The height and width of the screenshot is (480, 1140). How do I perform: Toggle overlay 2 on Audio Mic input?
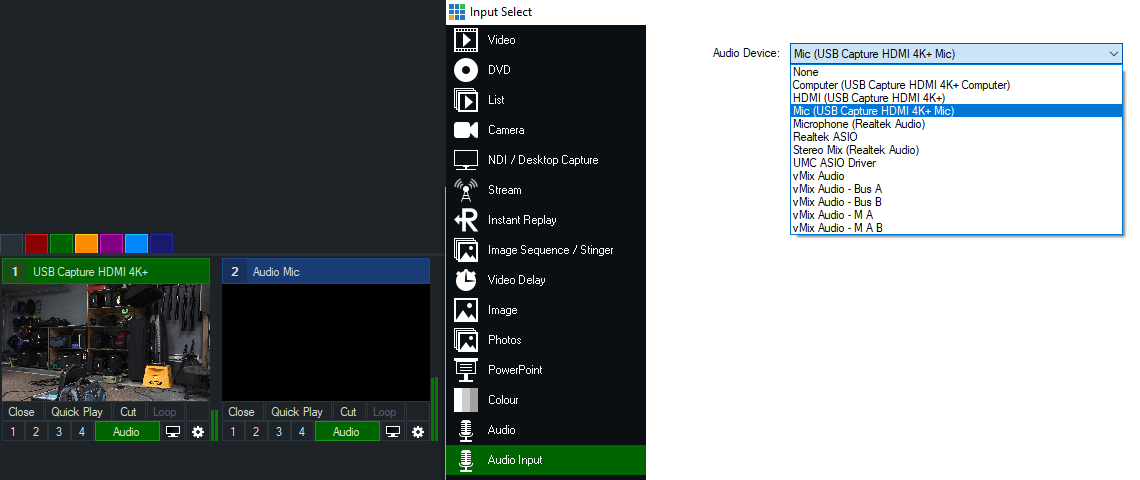tap(256, 432)
